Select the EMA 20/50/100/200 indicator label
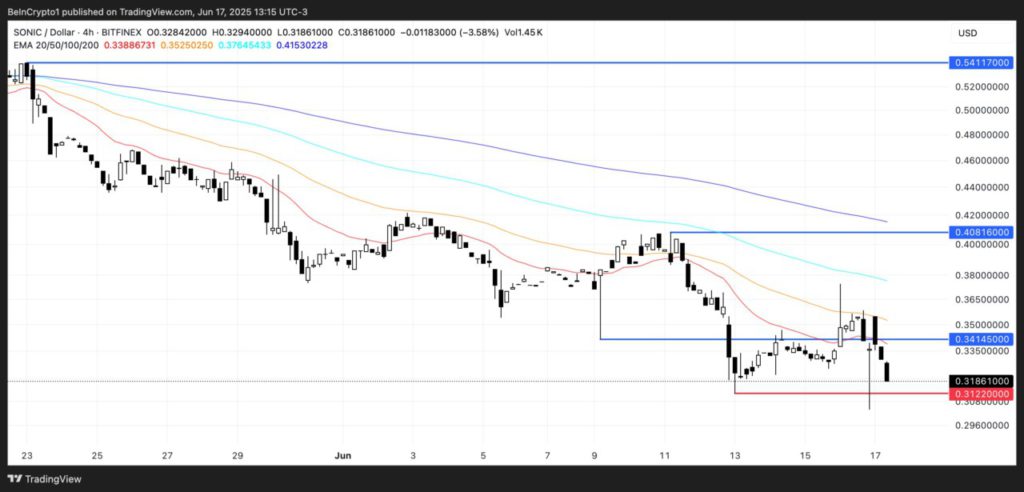Screen dimensions: 1024x492 point(57,45)
